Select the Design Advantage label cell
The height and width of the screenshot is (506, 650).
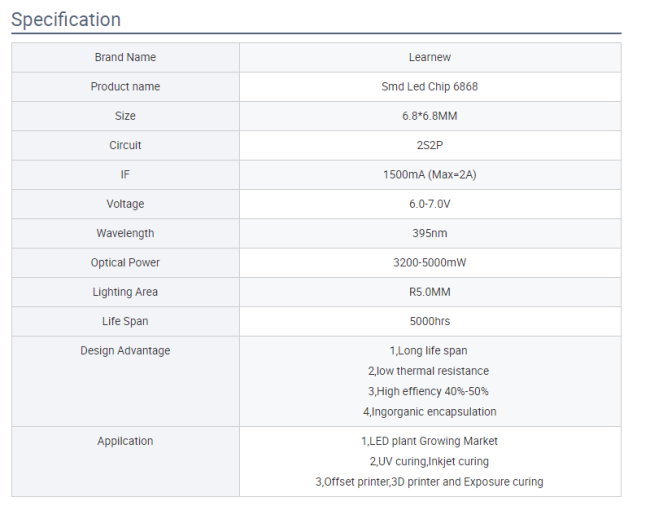pos(125,351)
